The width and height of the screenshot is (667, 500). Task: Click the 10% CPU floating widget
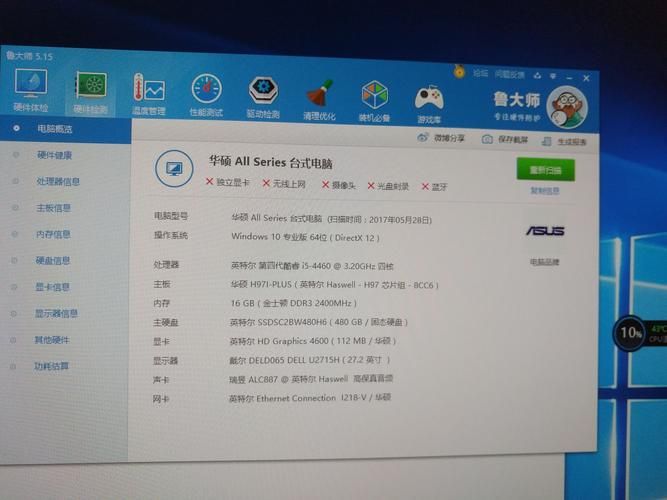630,333
